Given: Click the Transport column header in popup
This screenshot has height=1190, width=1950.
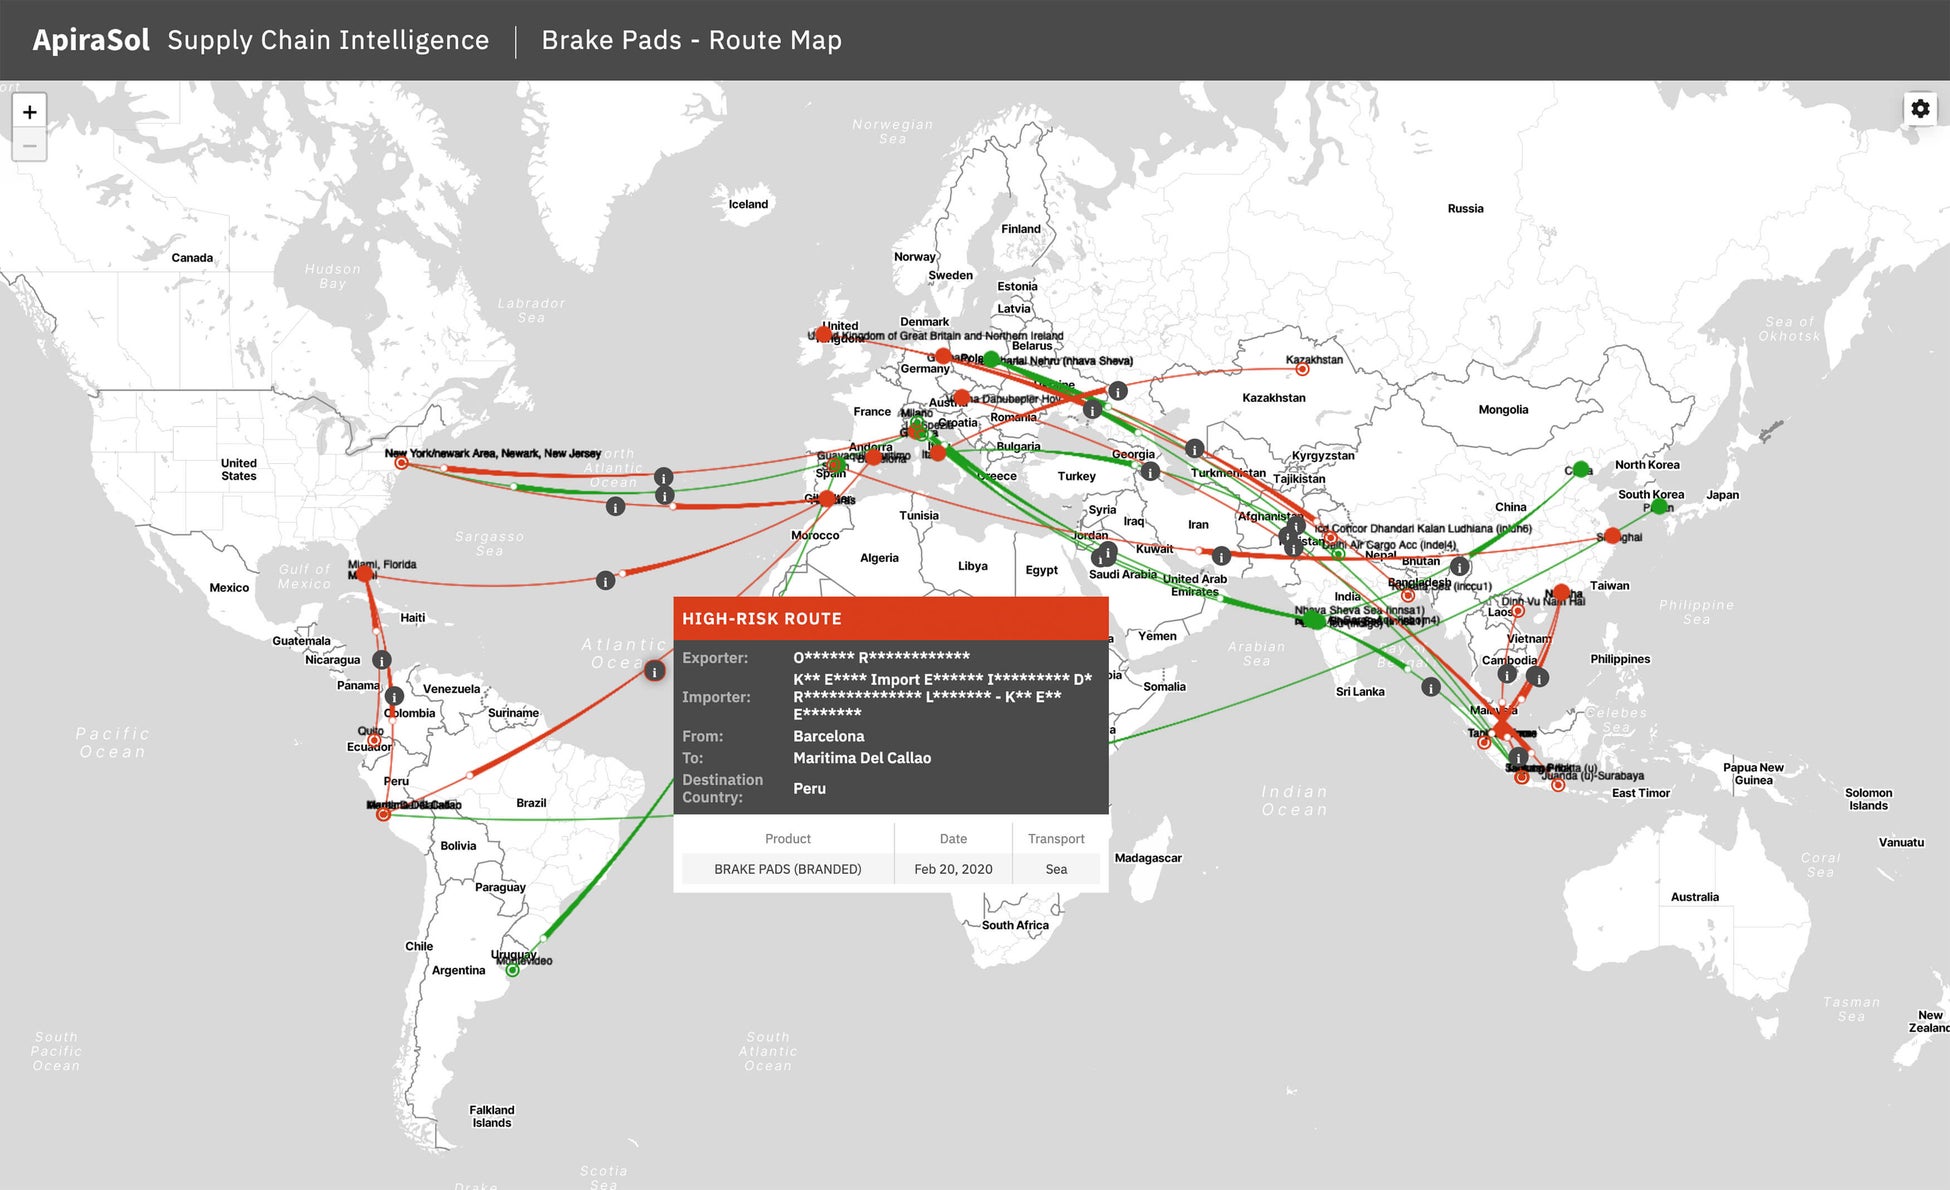Looking at the screenshot, I should pyautogui.click(x=1055, y=839).
